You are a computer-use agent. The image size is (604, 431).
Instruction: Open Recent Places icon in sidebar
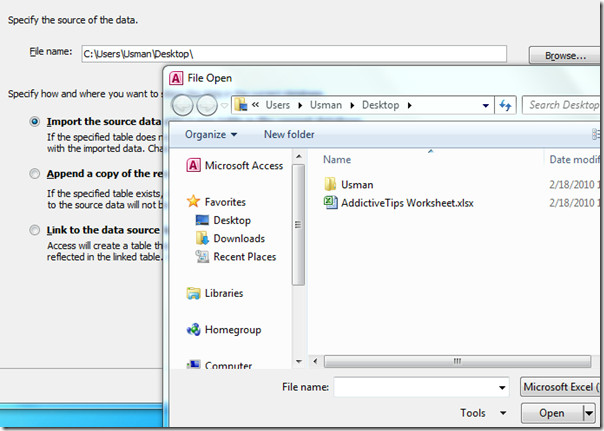[202, 256]
